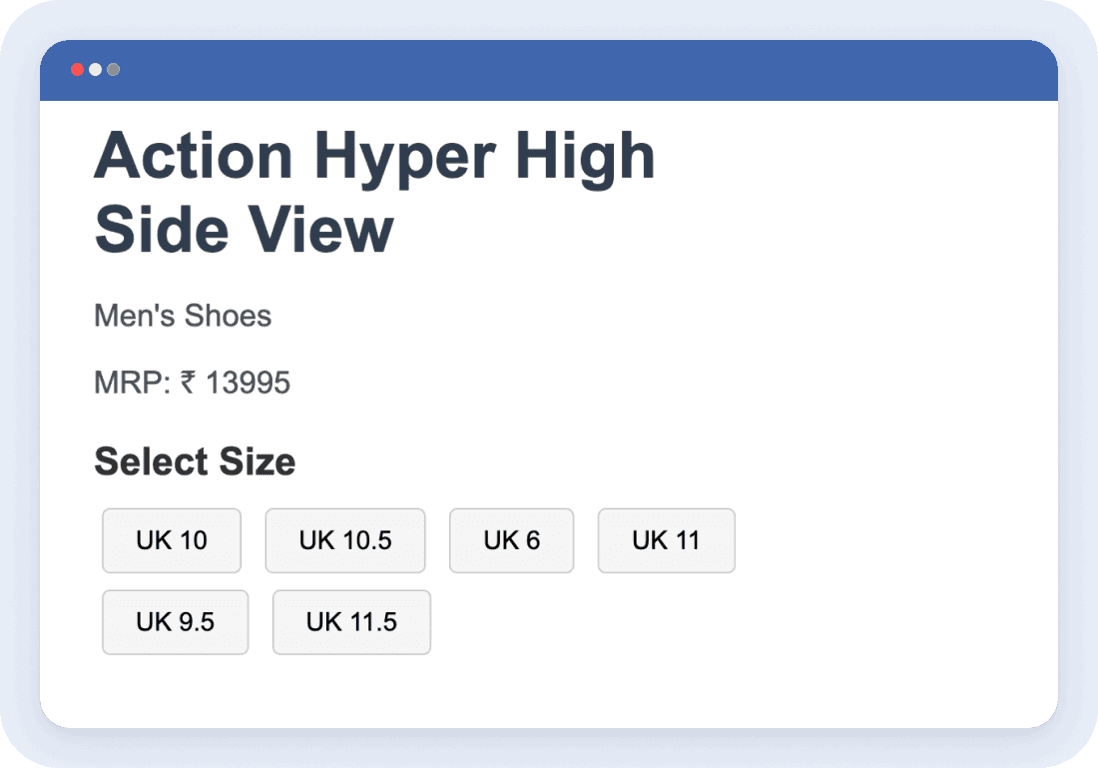Click the word "High" in the title
The height and width of the screenshot is (768, 1098).
tap(585, 157)
